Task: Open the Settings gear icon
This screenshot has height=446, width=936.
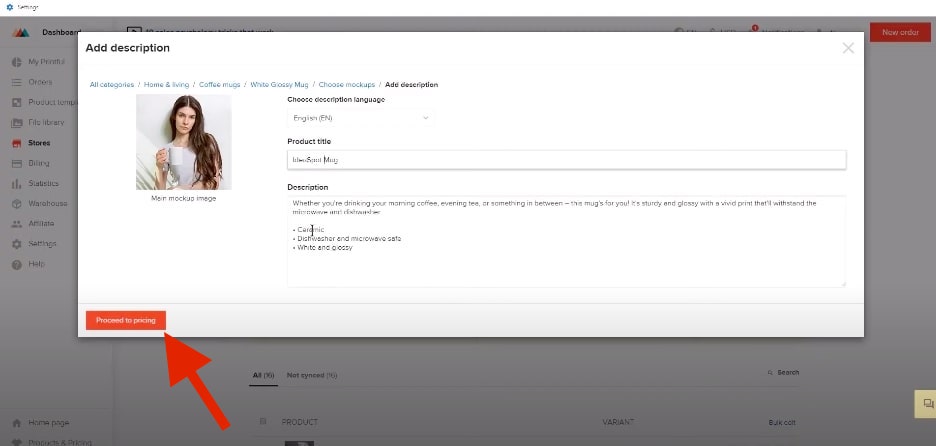Action: [x=17, y=244]
